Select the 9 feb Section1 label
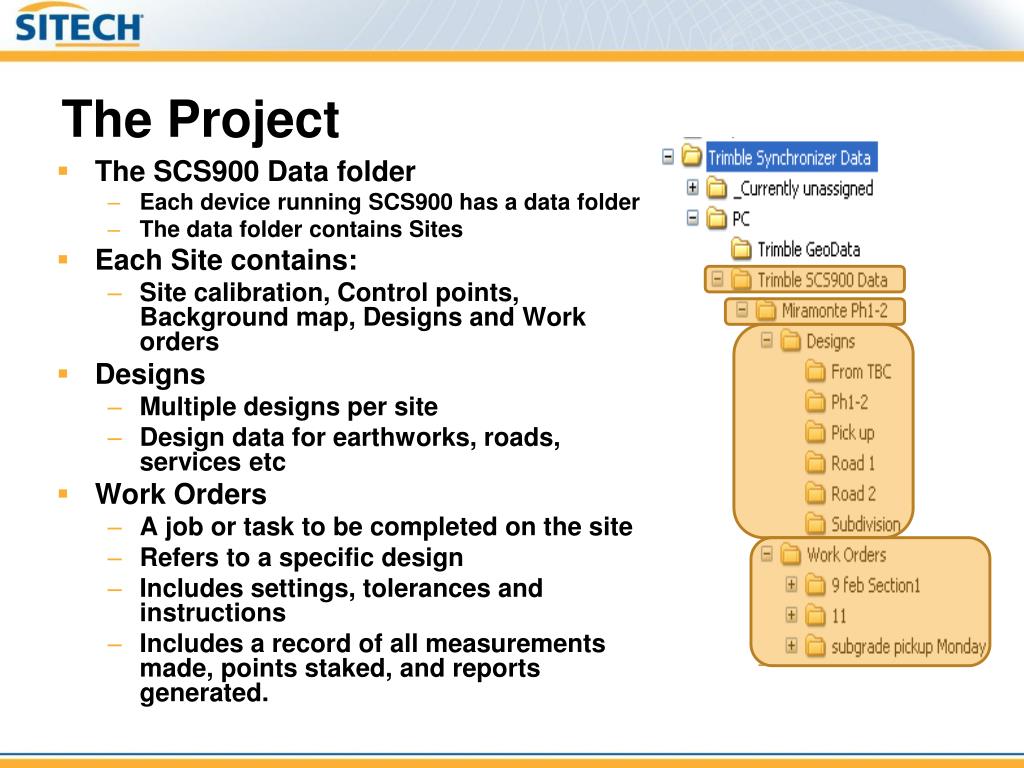1024x768 pixels. (876, 586)
